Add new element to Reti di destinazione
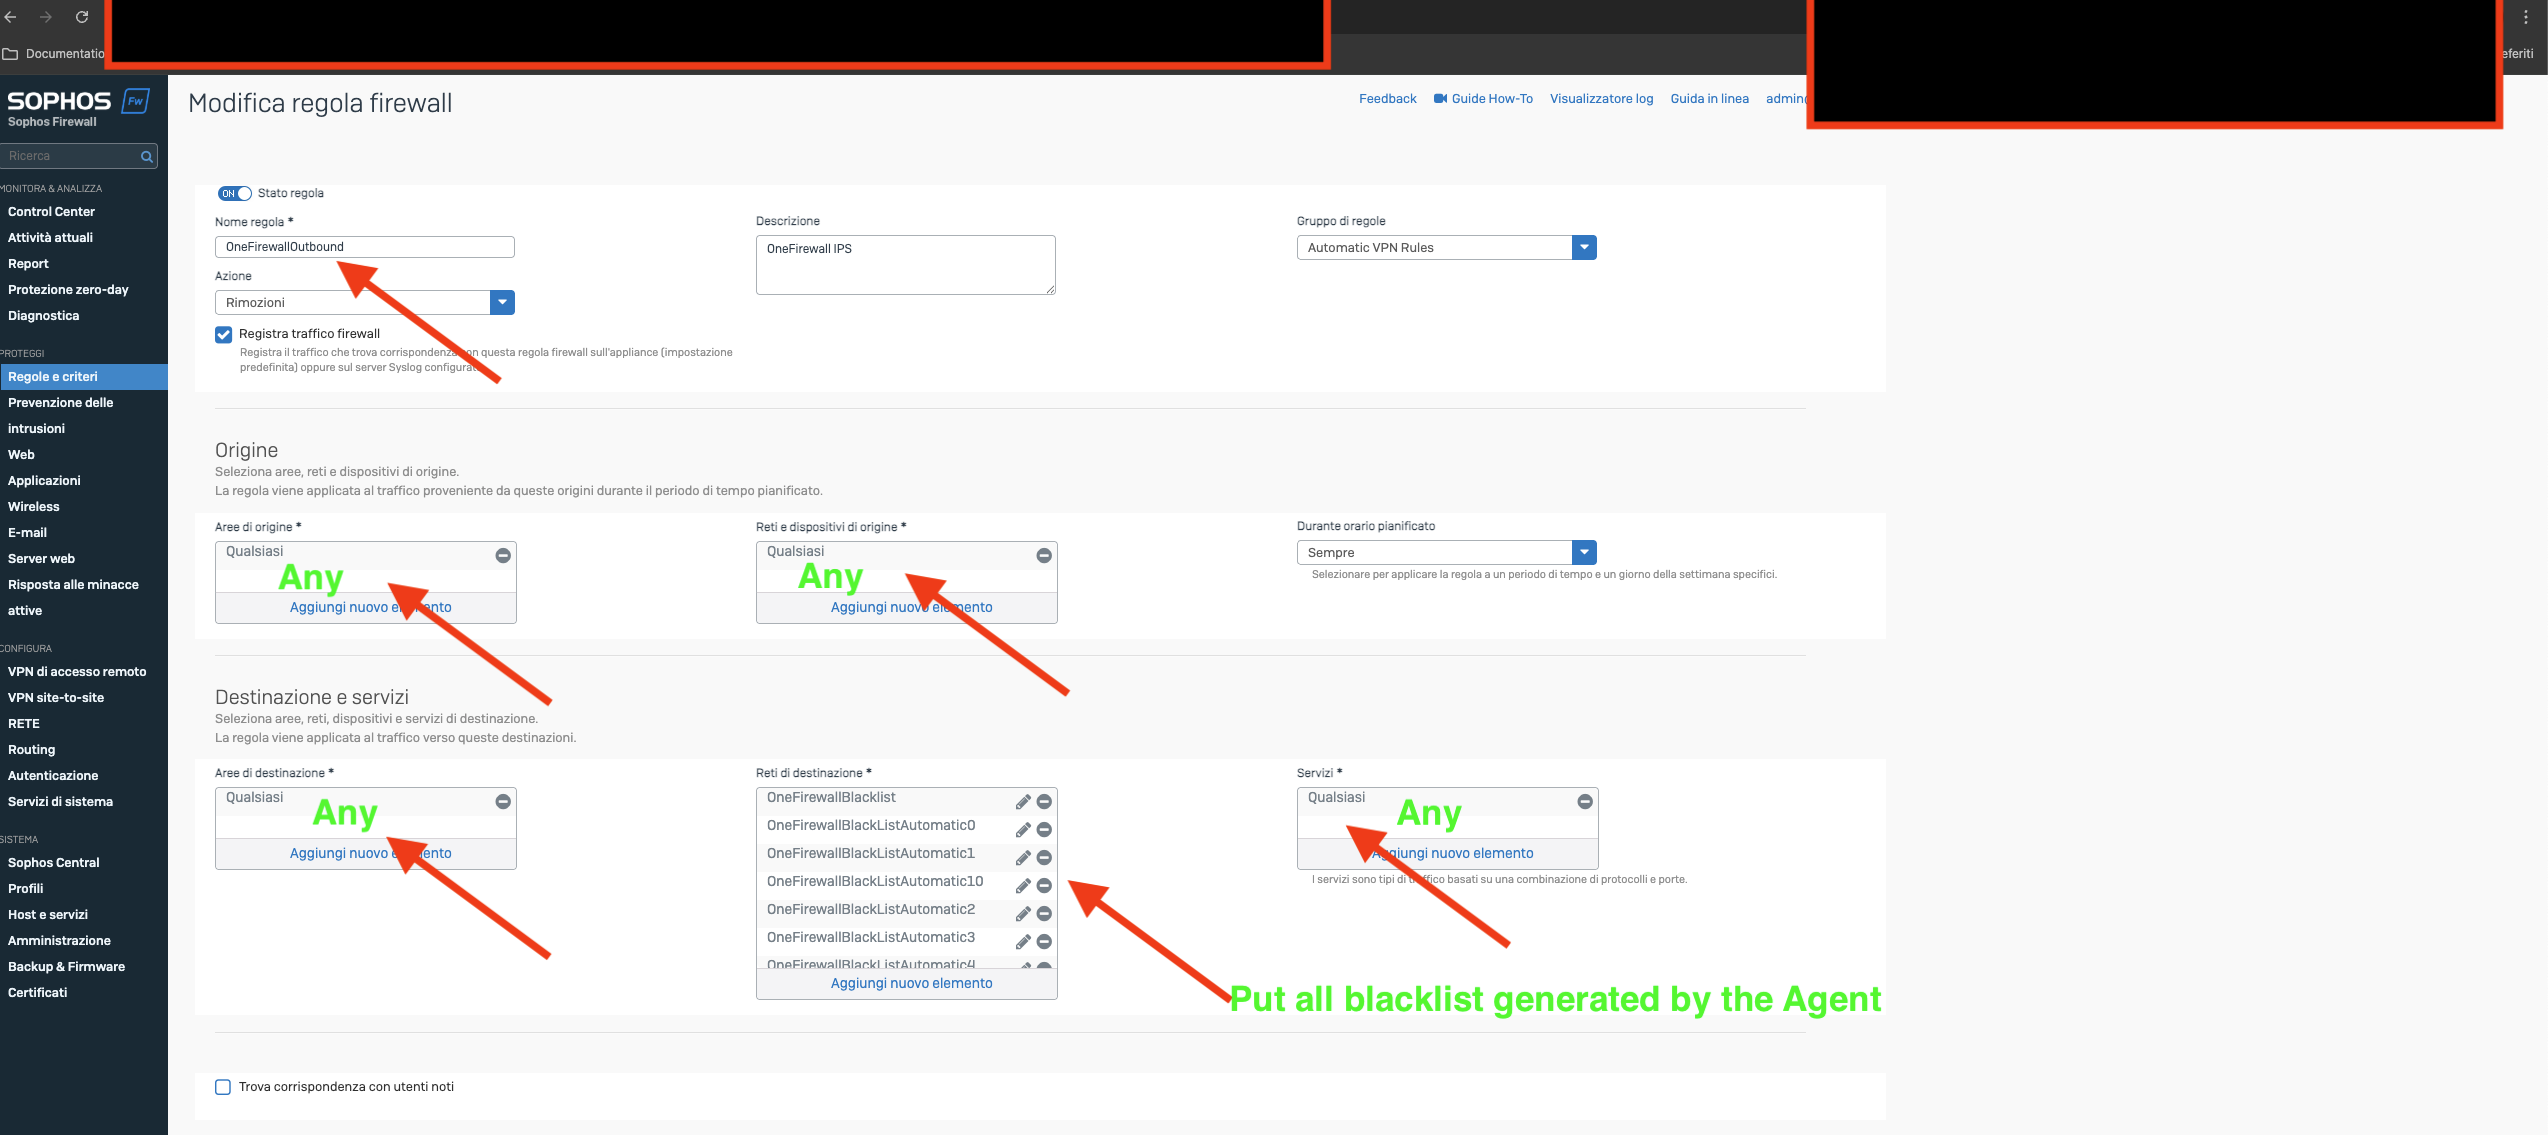 tap(912, 984)
